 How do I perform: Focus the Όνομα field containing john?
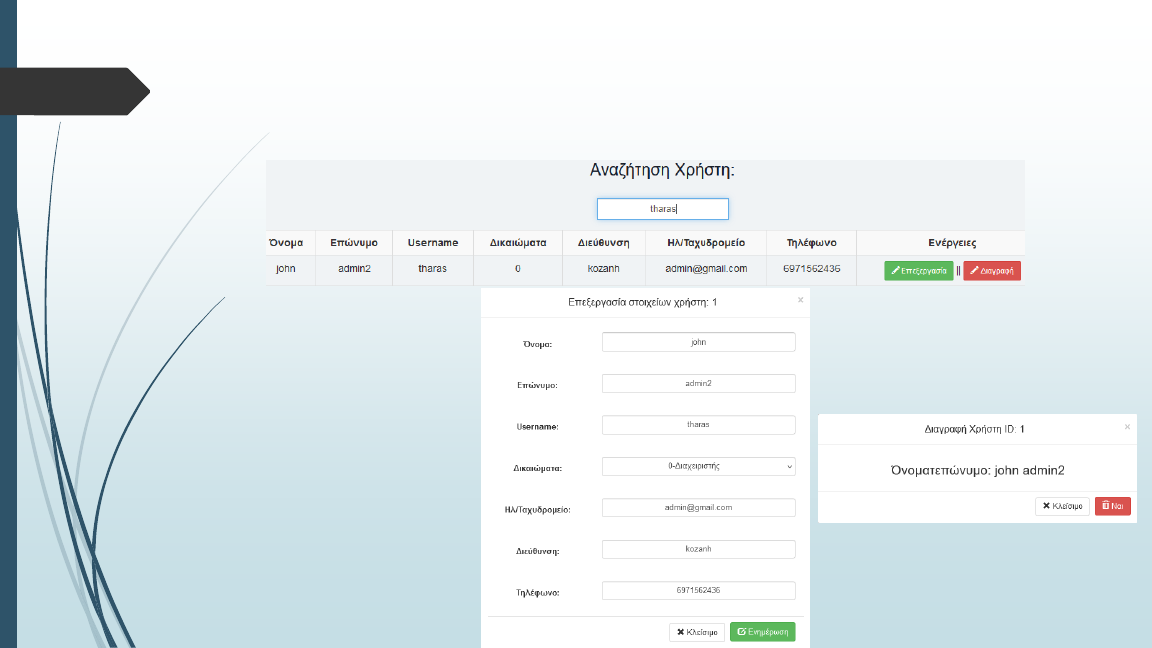(698, 342)
